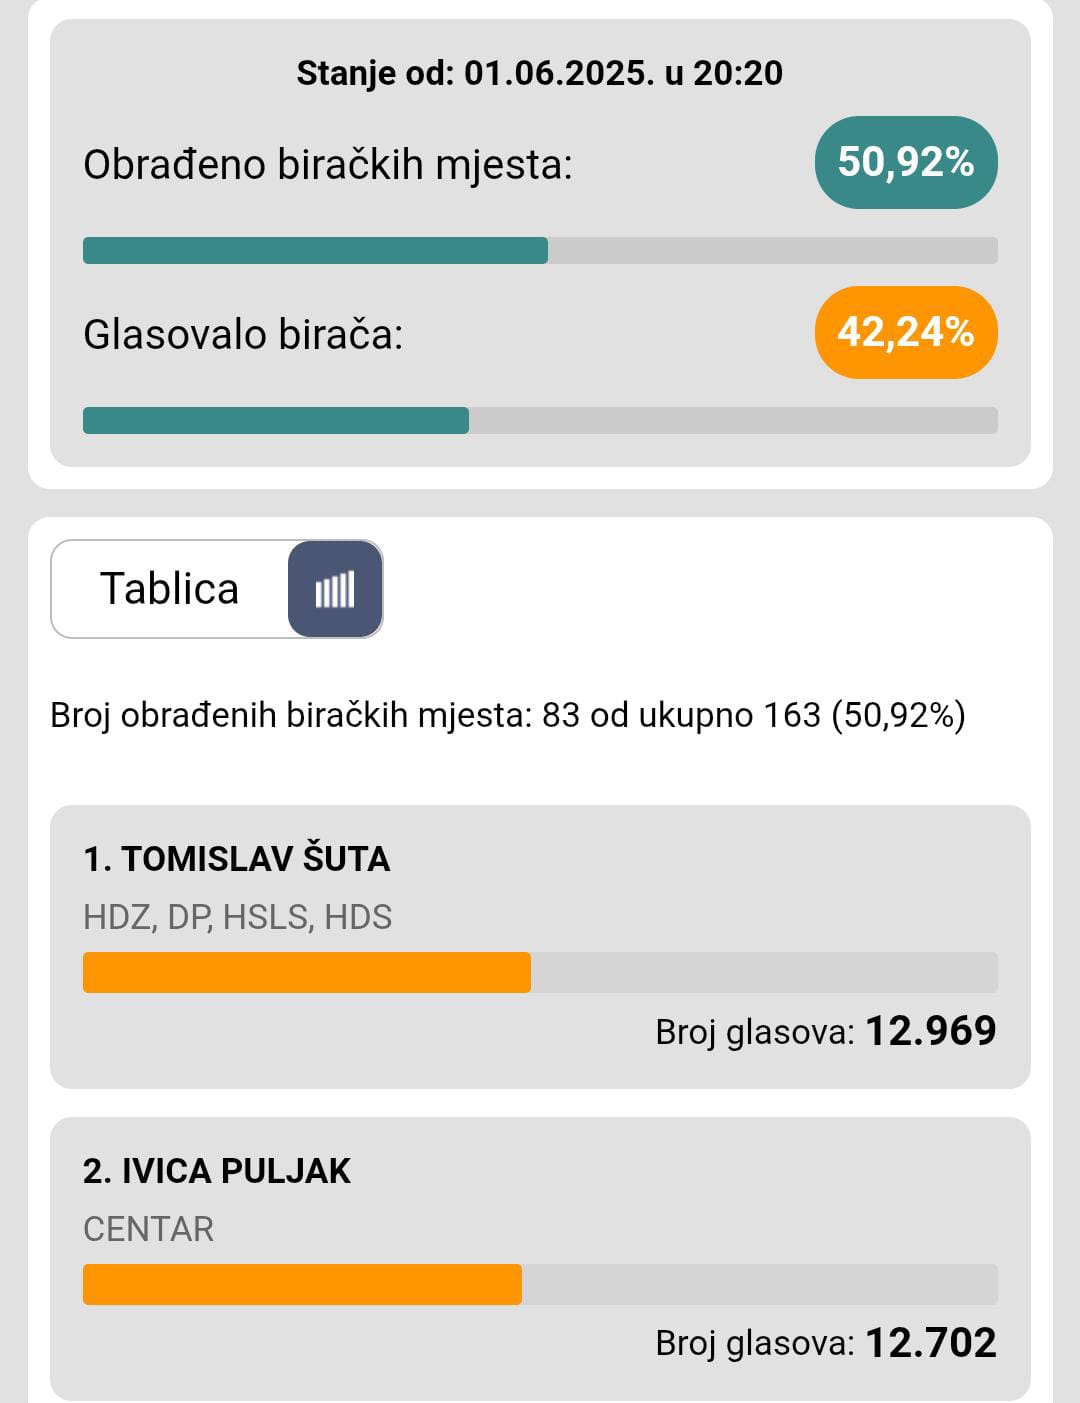This screenshot has width=1080, height=1403.
Task: Click the Obrađeno biračkih mjesta progress bar
Action: [540, 250]
